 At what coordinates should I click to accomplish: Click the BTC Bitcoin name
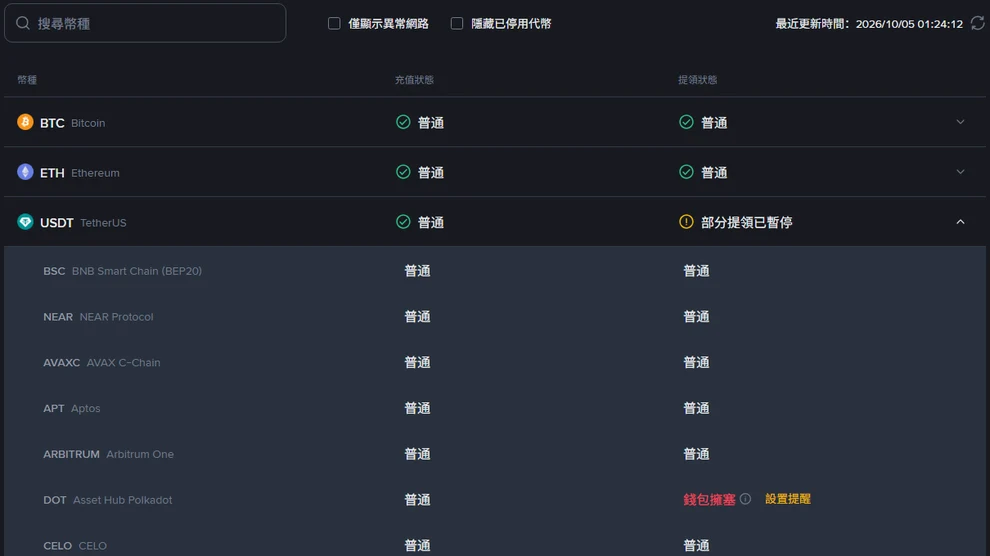[73, 122]
